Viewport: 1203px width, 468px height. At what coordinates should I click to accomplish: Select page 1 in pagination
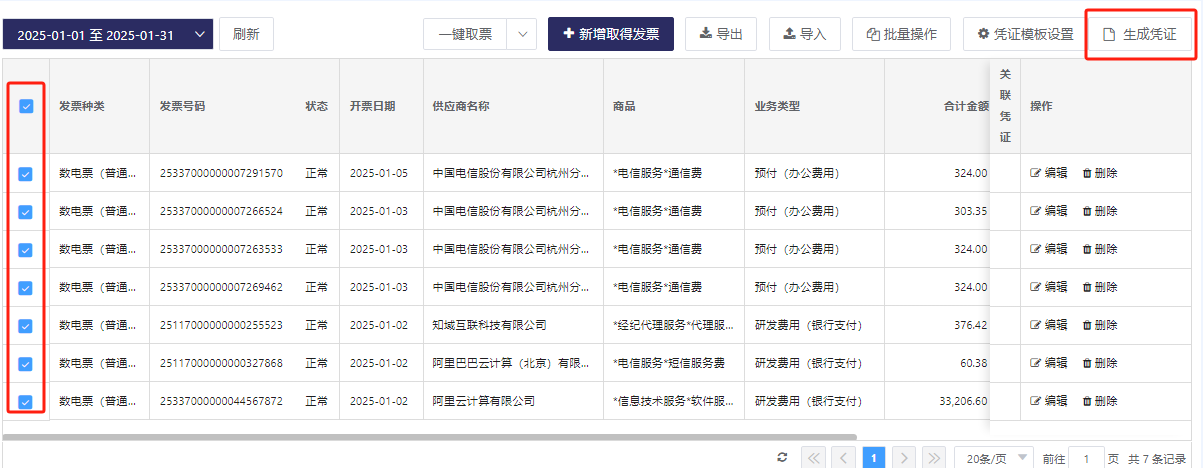pyautogui.click(x=873, y=458)
